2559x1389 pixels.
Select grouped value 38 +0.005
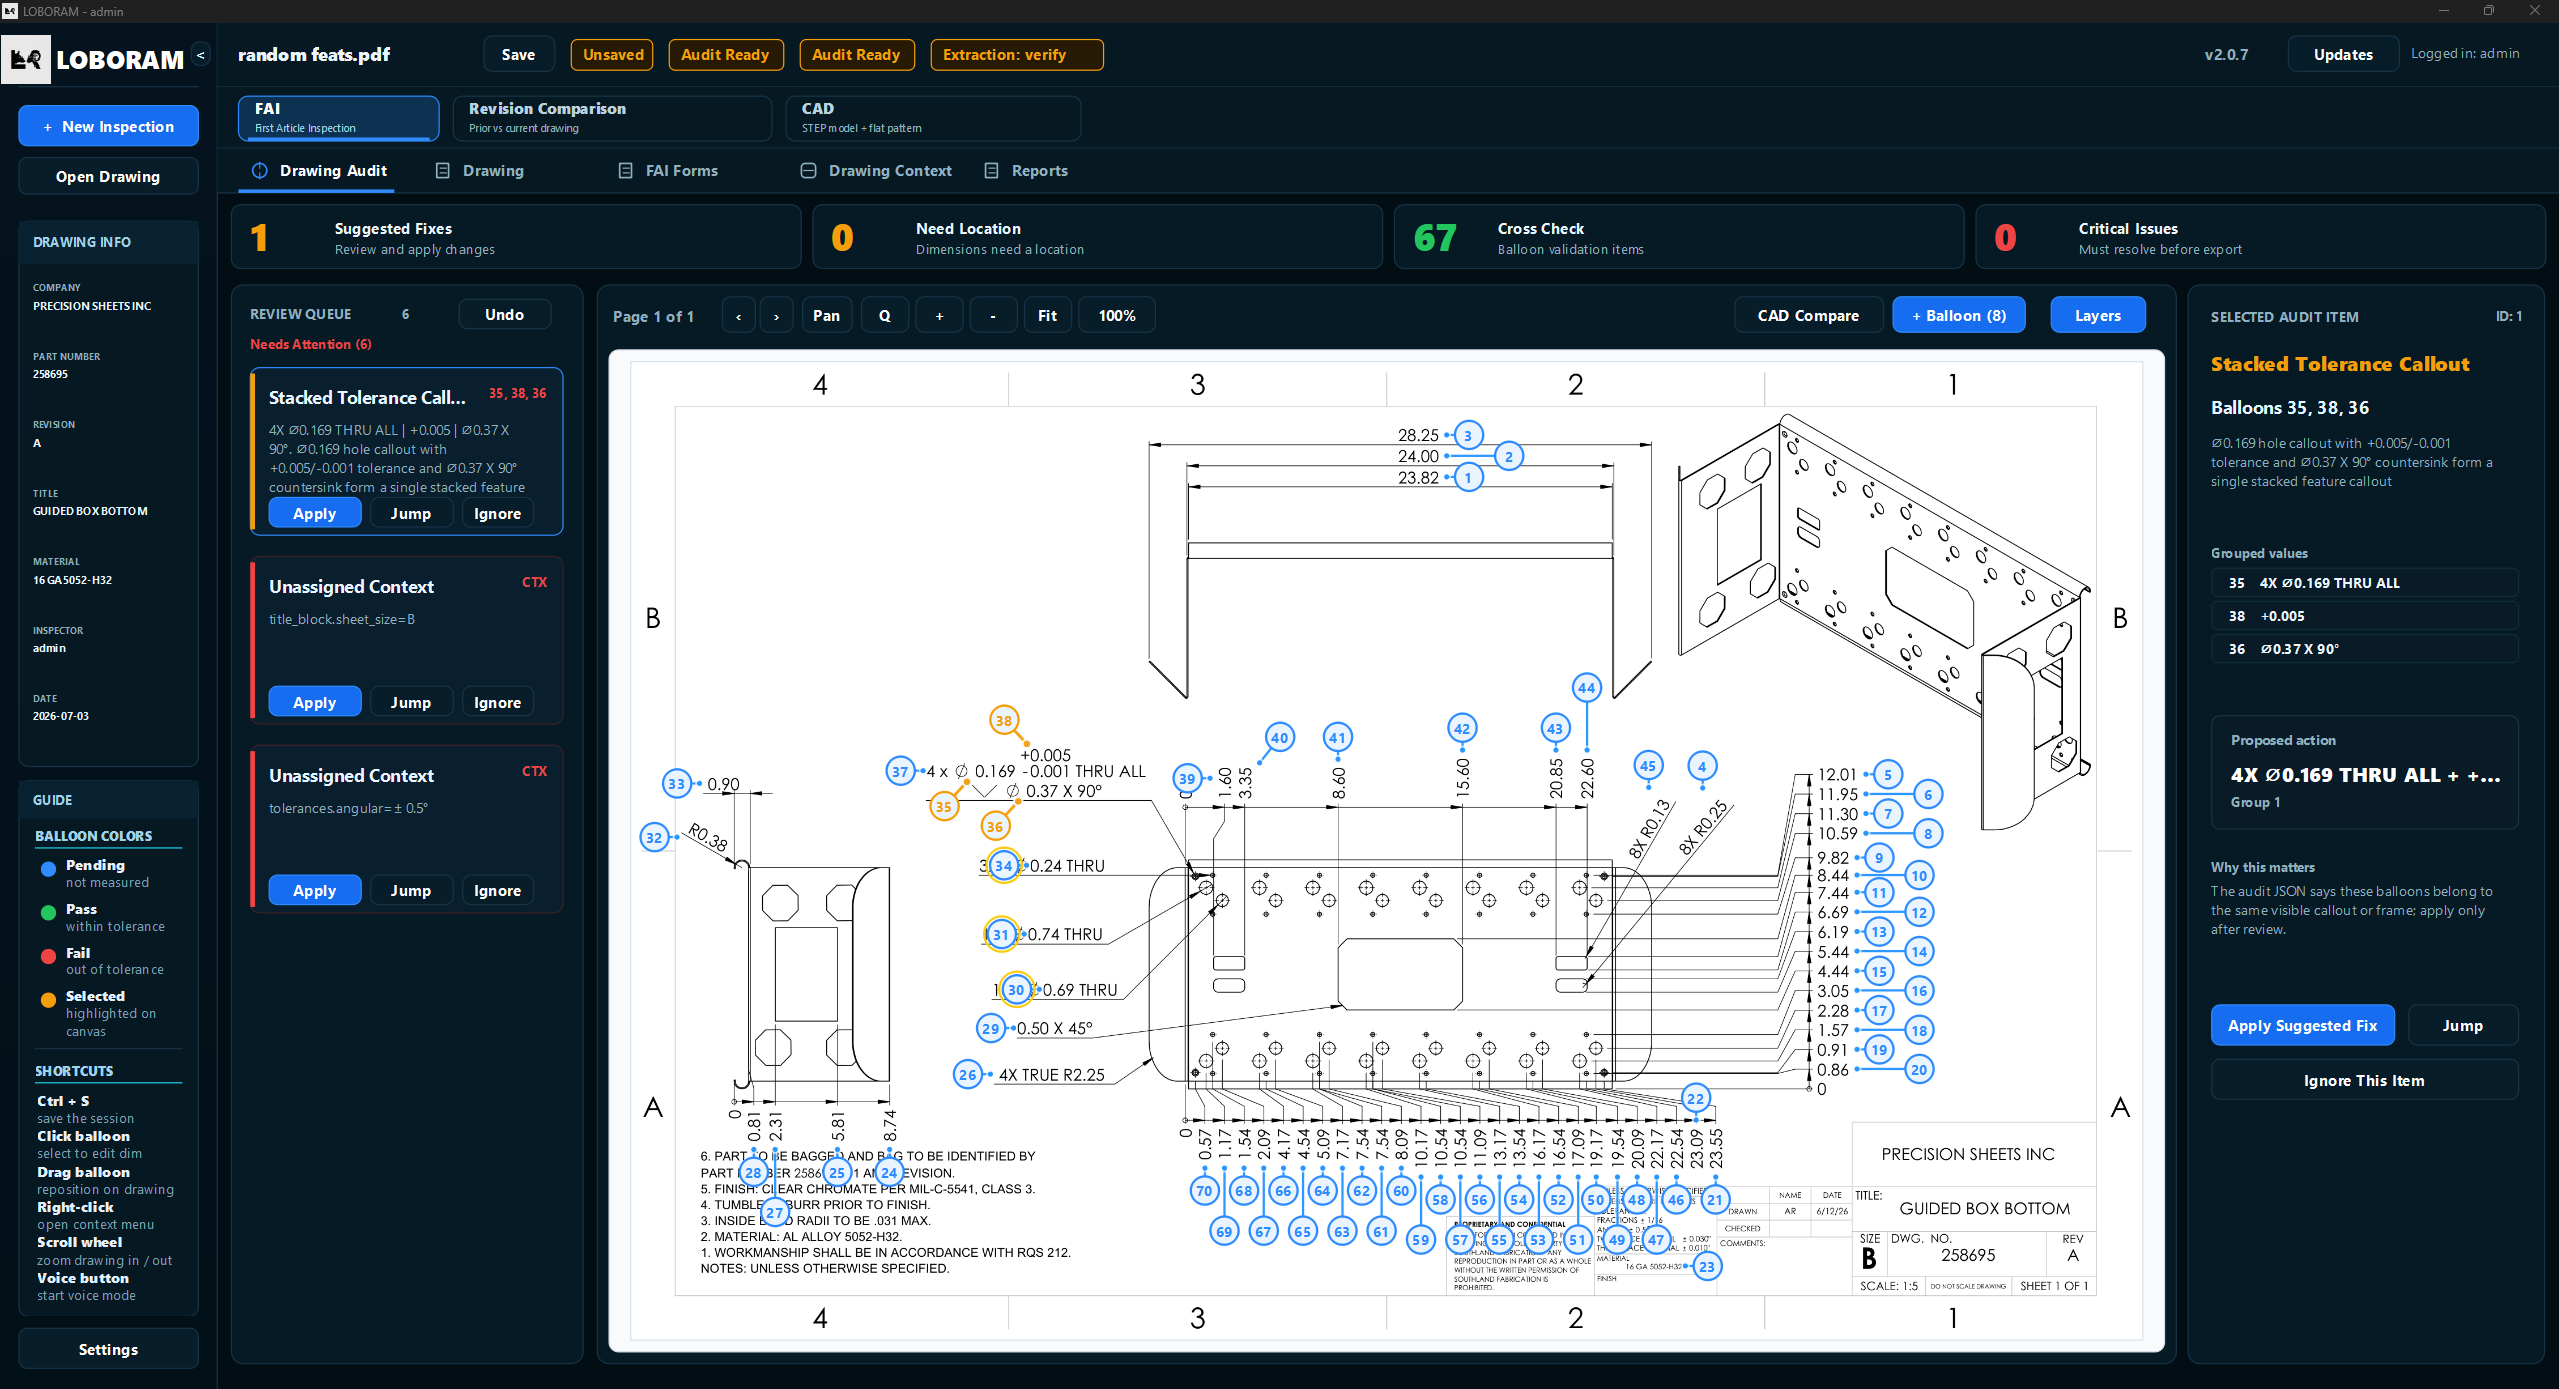[x=2364, y=616]
